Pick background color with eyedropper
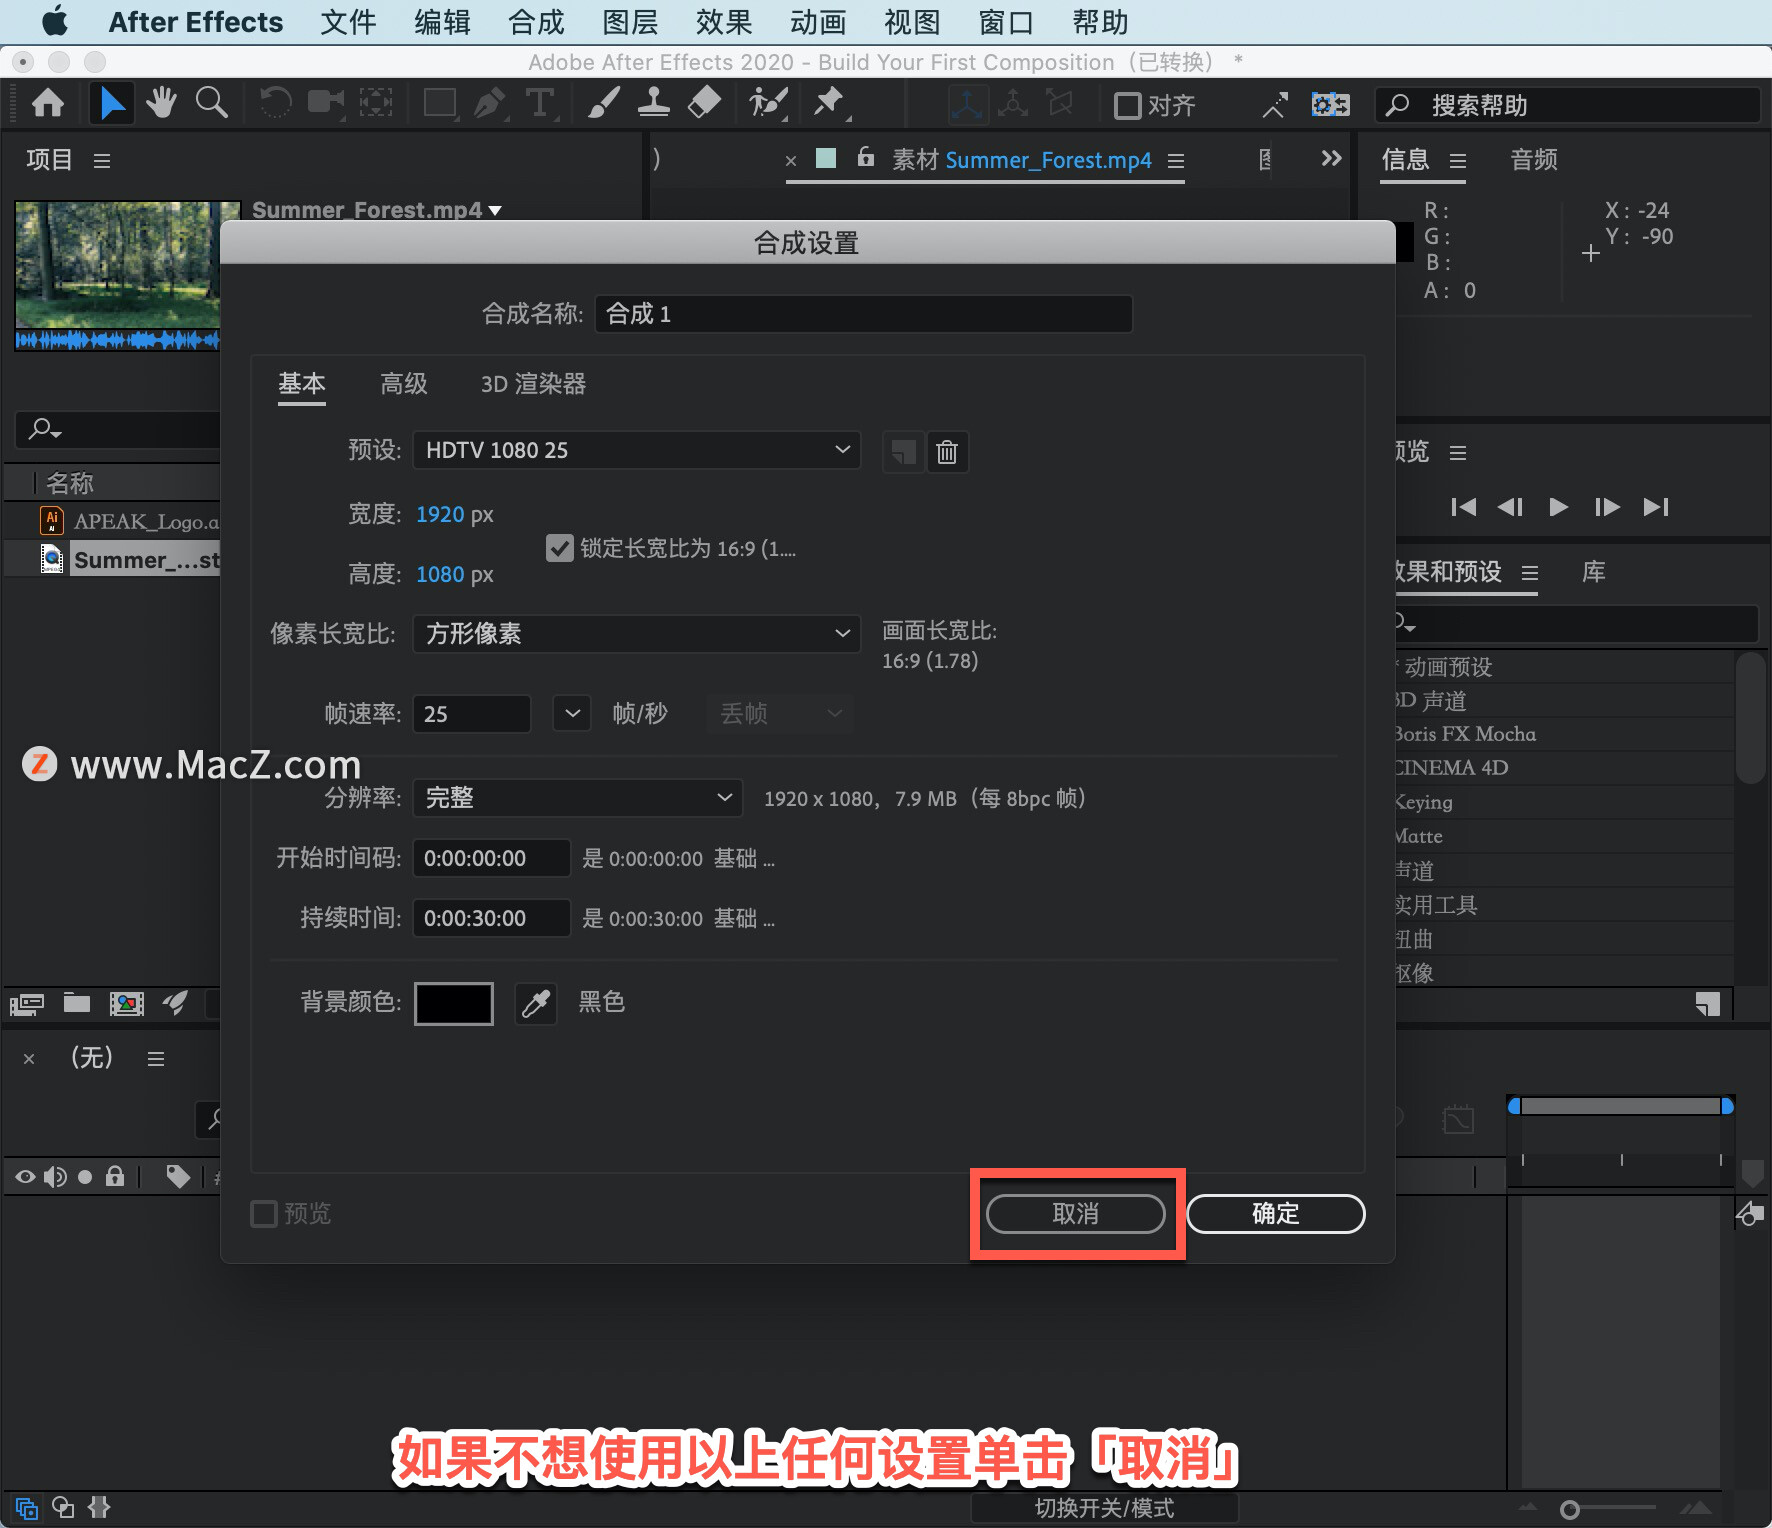This screenshot has width=1772, height=1528. tap(536, 1003)
